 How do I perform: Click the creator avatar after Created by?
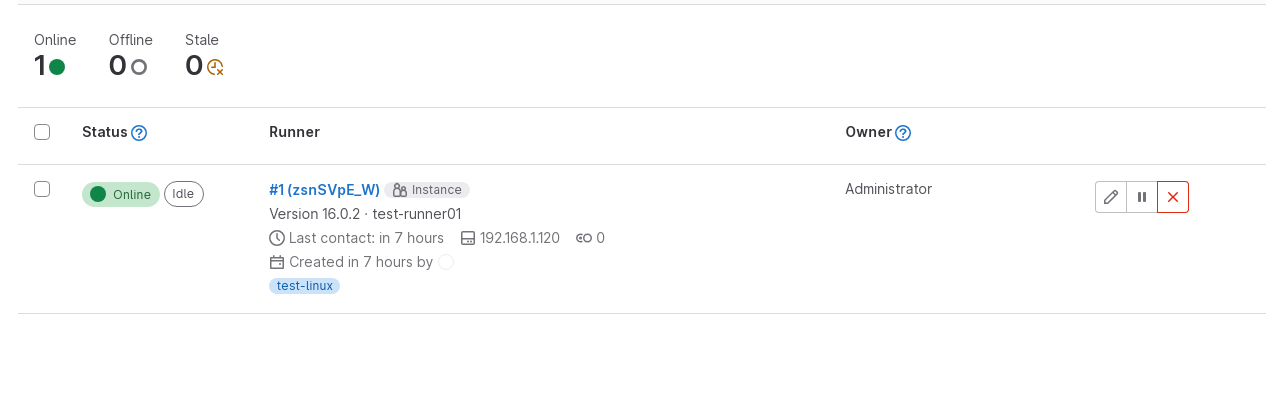click(x=446, y=262)
